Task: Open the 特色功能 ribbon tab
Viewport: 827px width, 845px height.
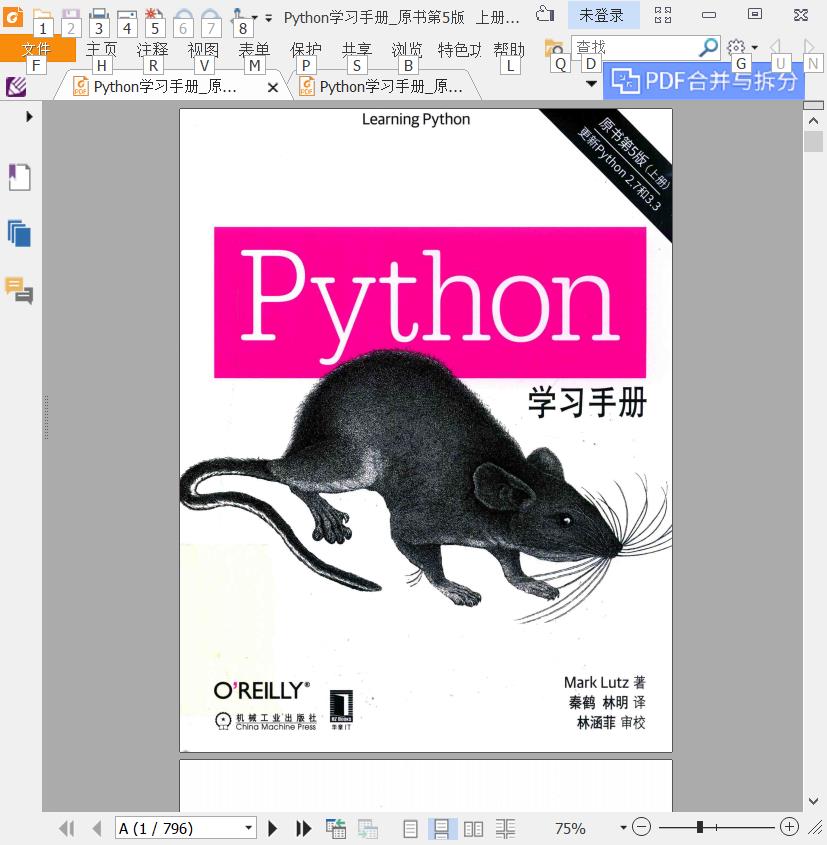Action: pos(459,49)
